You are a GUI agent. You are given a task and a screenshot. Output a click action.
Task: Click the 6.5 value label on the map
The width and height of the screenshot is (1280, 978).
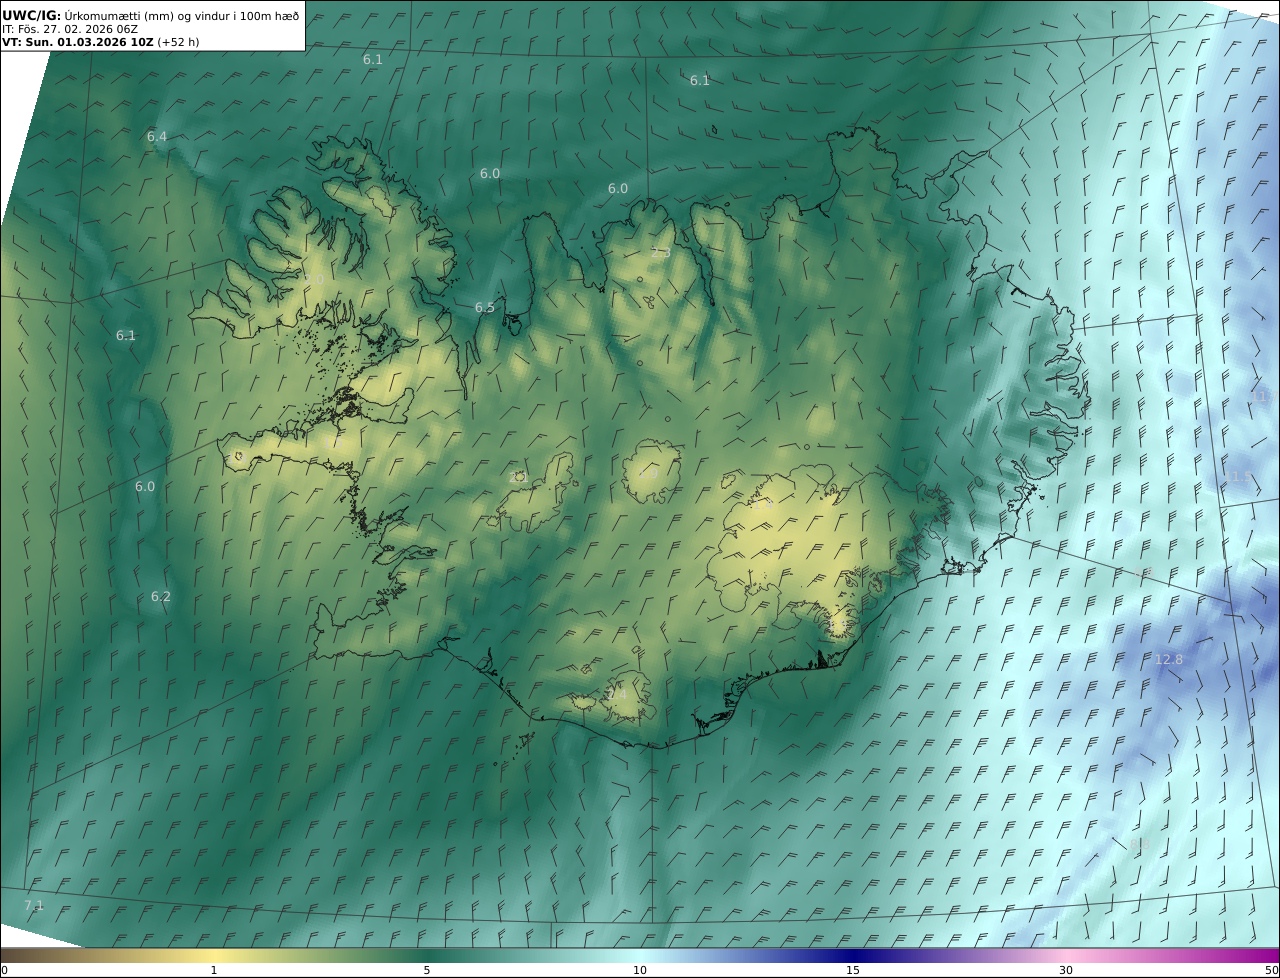coord(485,308)
